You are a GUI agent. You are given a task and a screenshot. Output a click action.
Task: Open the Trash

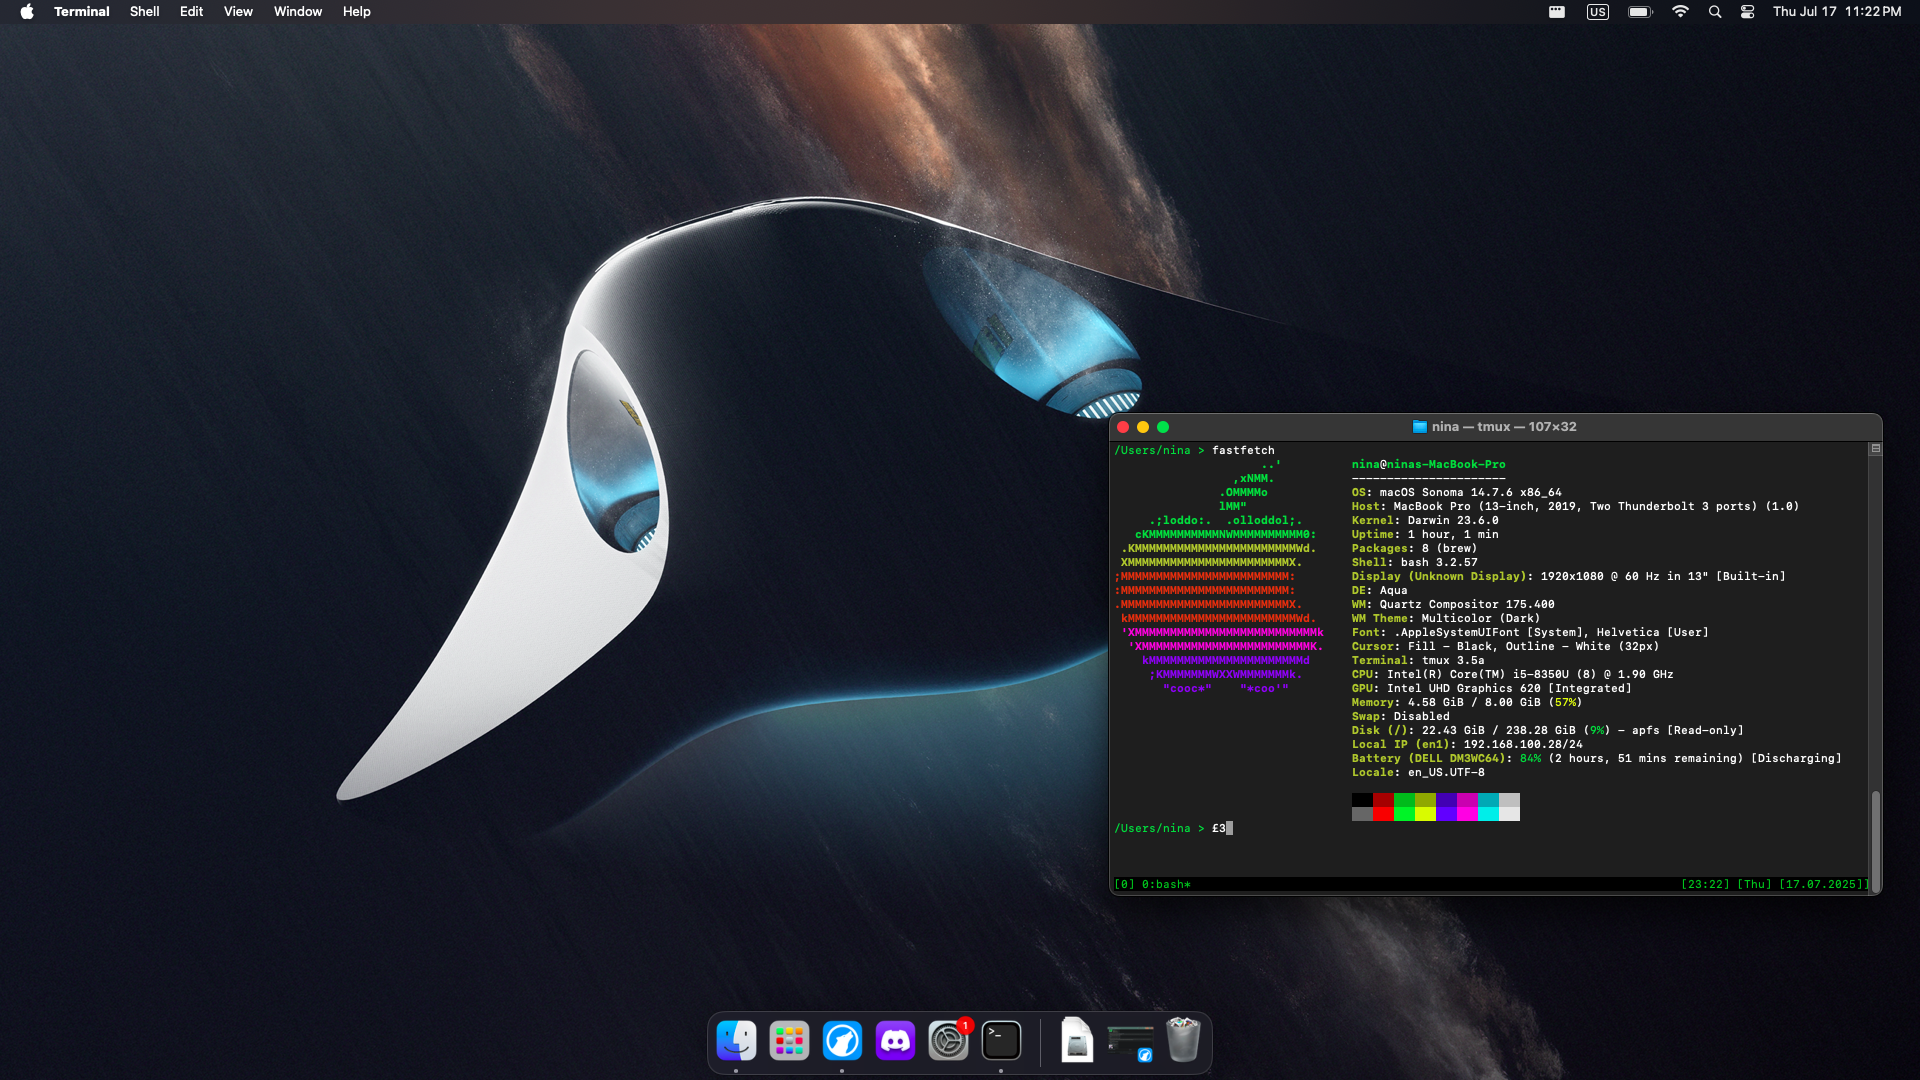(x=1183, y=1040)
